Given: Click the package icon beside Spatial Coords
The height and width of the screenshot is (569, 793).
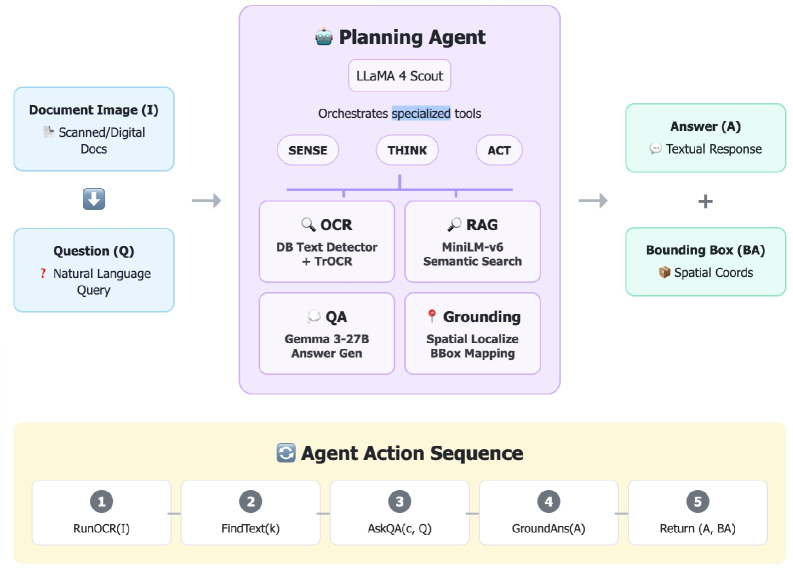Looking at the screenshot, I should point(664,272).
